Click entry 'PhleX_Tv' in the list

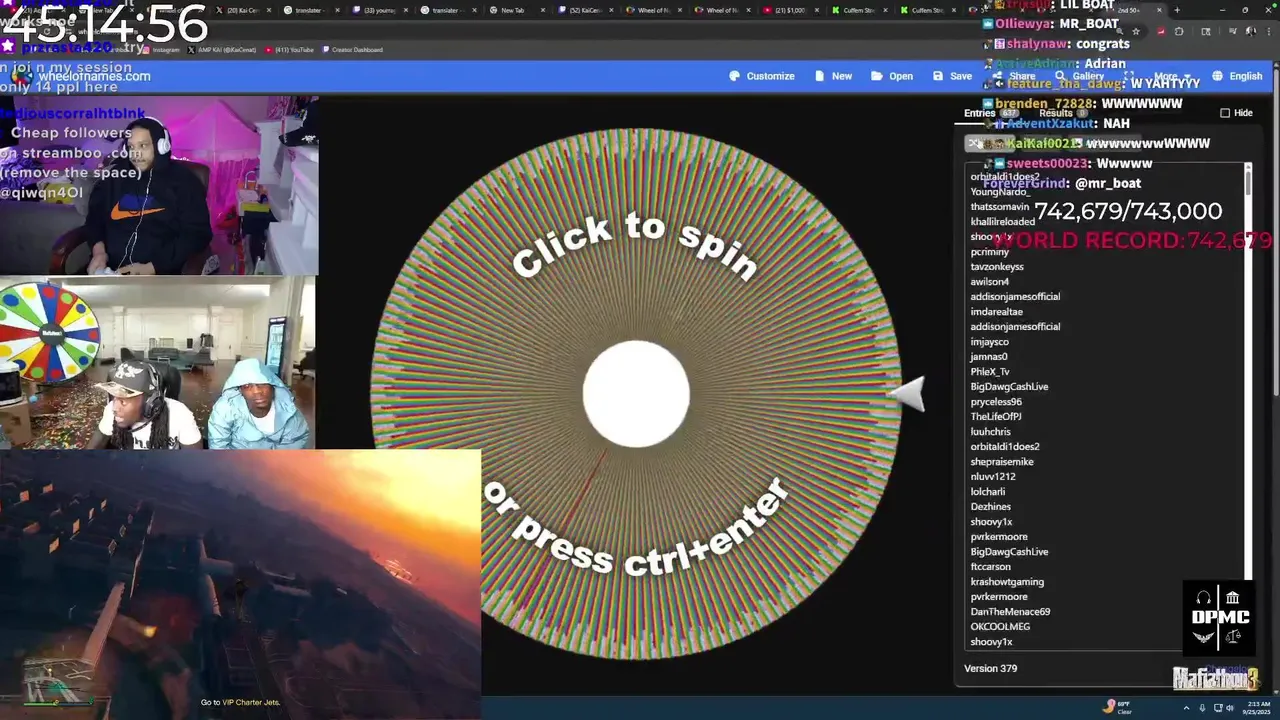point(990,372)
